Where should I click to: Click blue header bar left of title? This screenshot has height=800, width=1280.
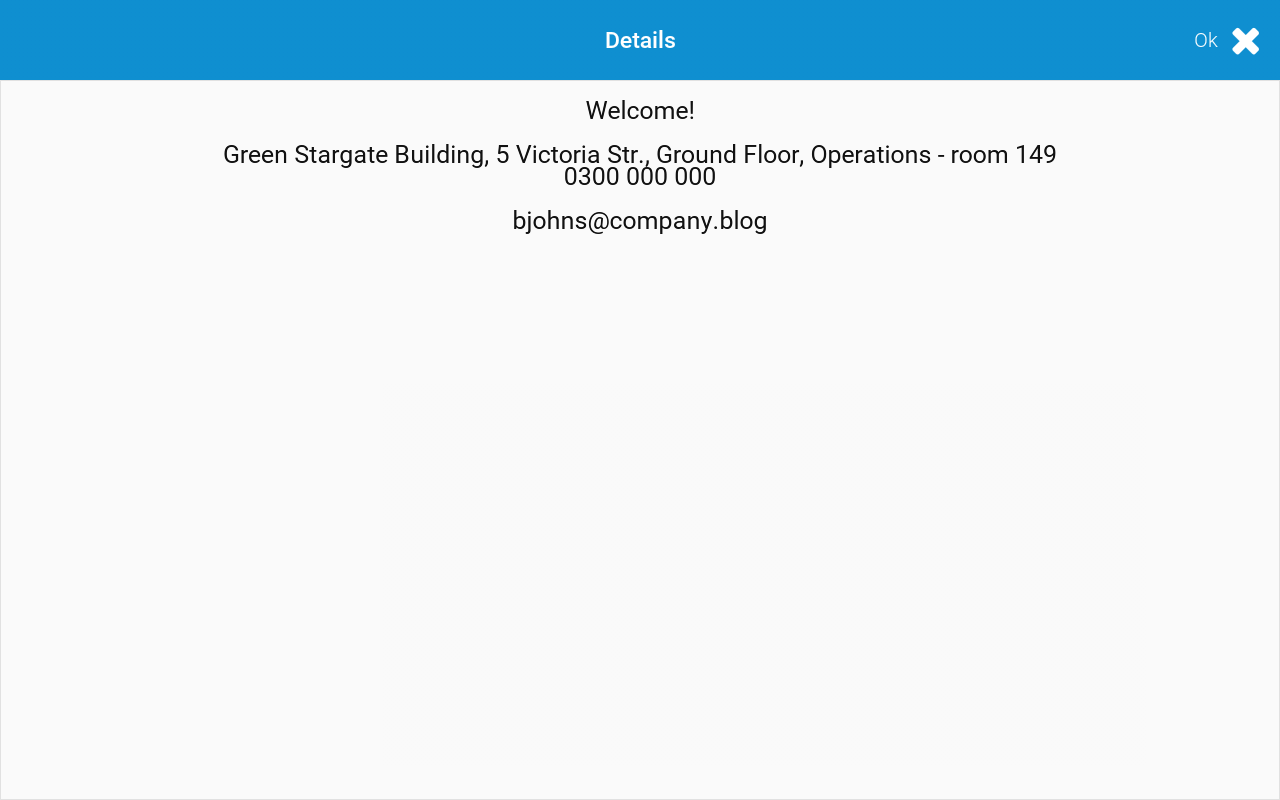click(300, 41)
